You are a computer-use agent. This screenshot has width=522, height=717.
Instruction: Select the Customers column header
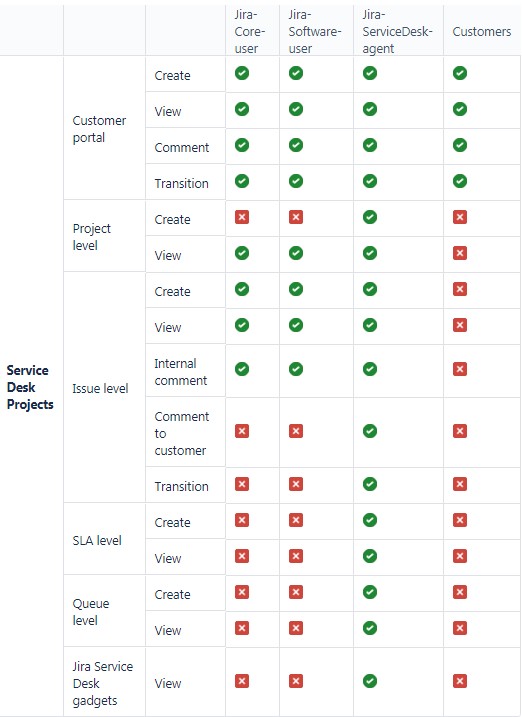482,32
